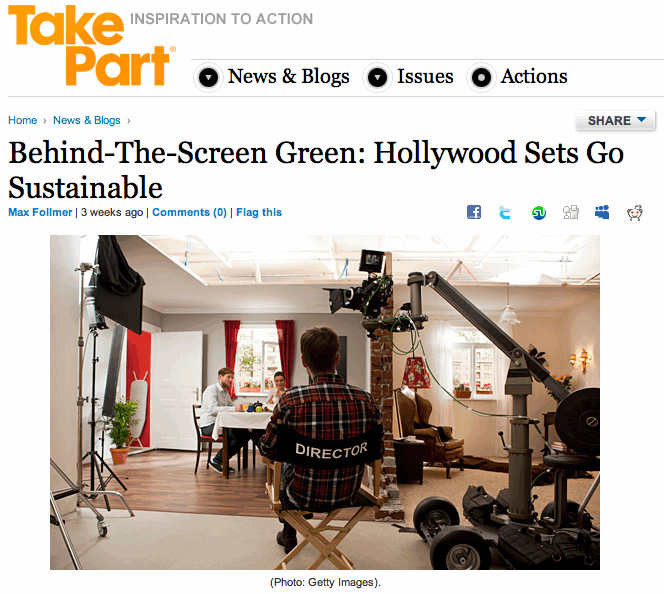
Task: Expand the Issues dropdown arrow
Action: (x=377, y=77)
